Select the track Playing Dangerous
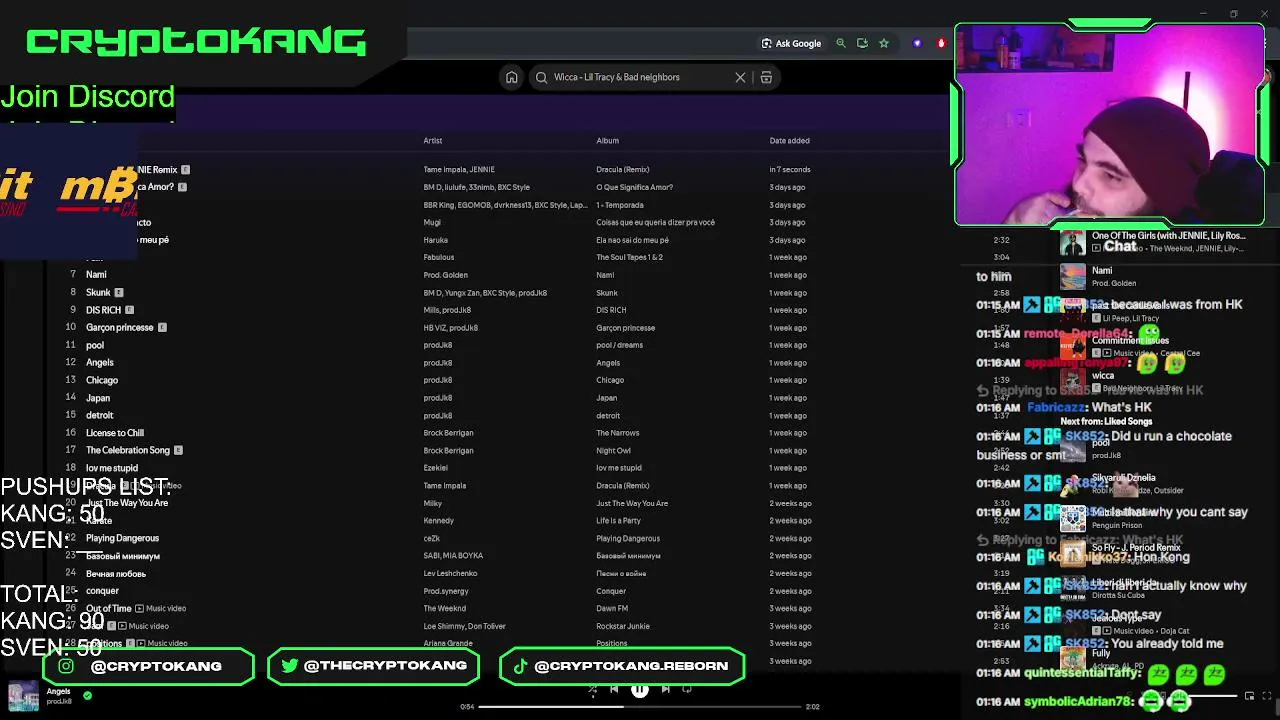 point(122,538)
